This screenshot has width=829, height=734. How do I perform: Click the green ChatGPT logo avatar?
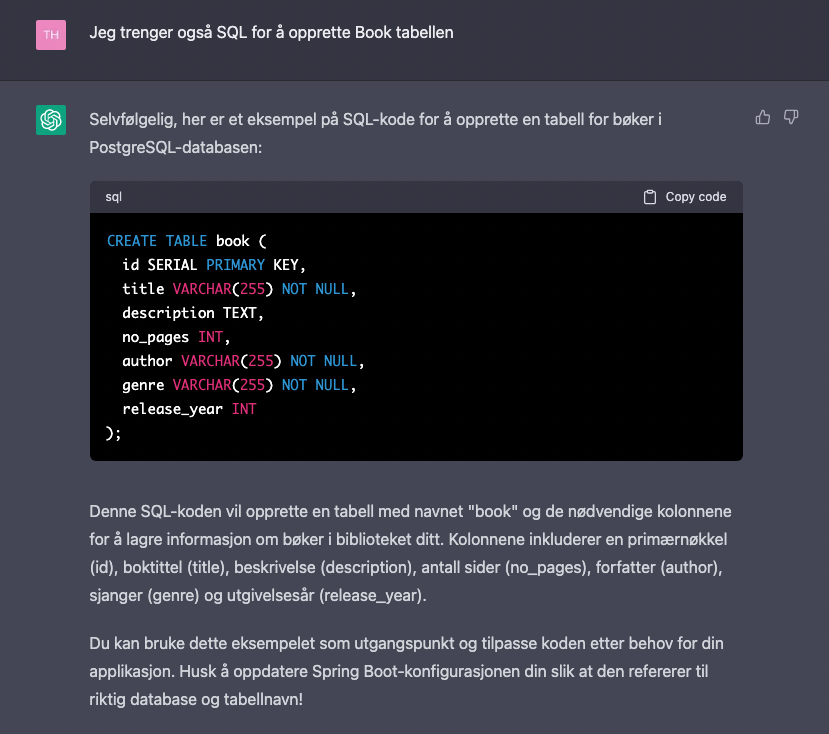click(x=51, y=120)
